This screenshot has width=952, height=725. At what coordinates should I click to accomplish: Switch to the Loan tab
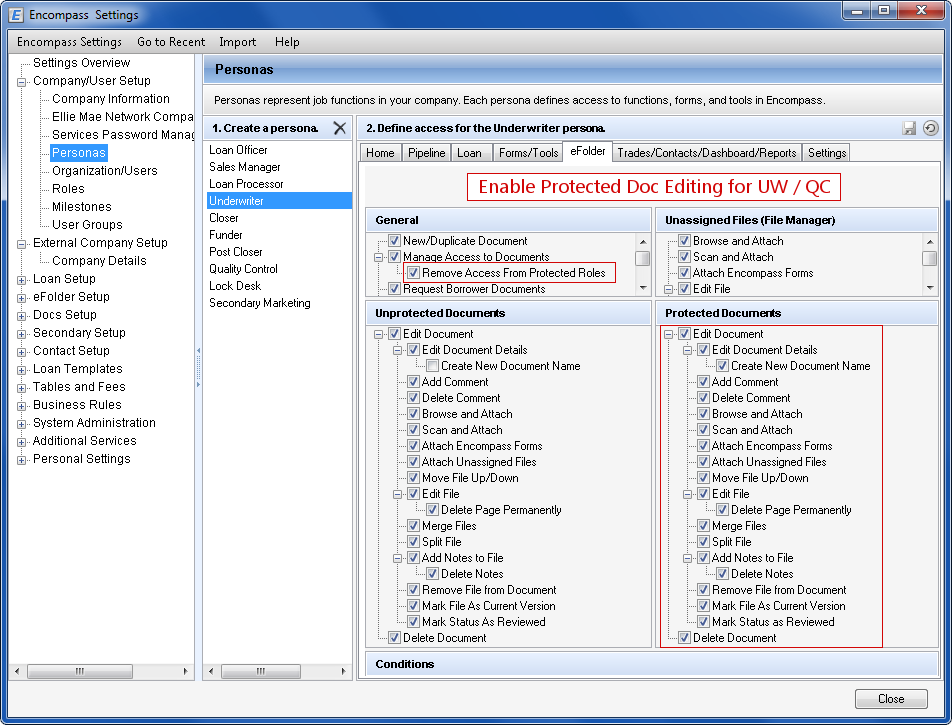click(469, 153)
